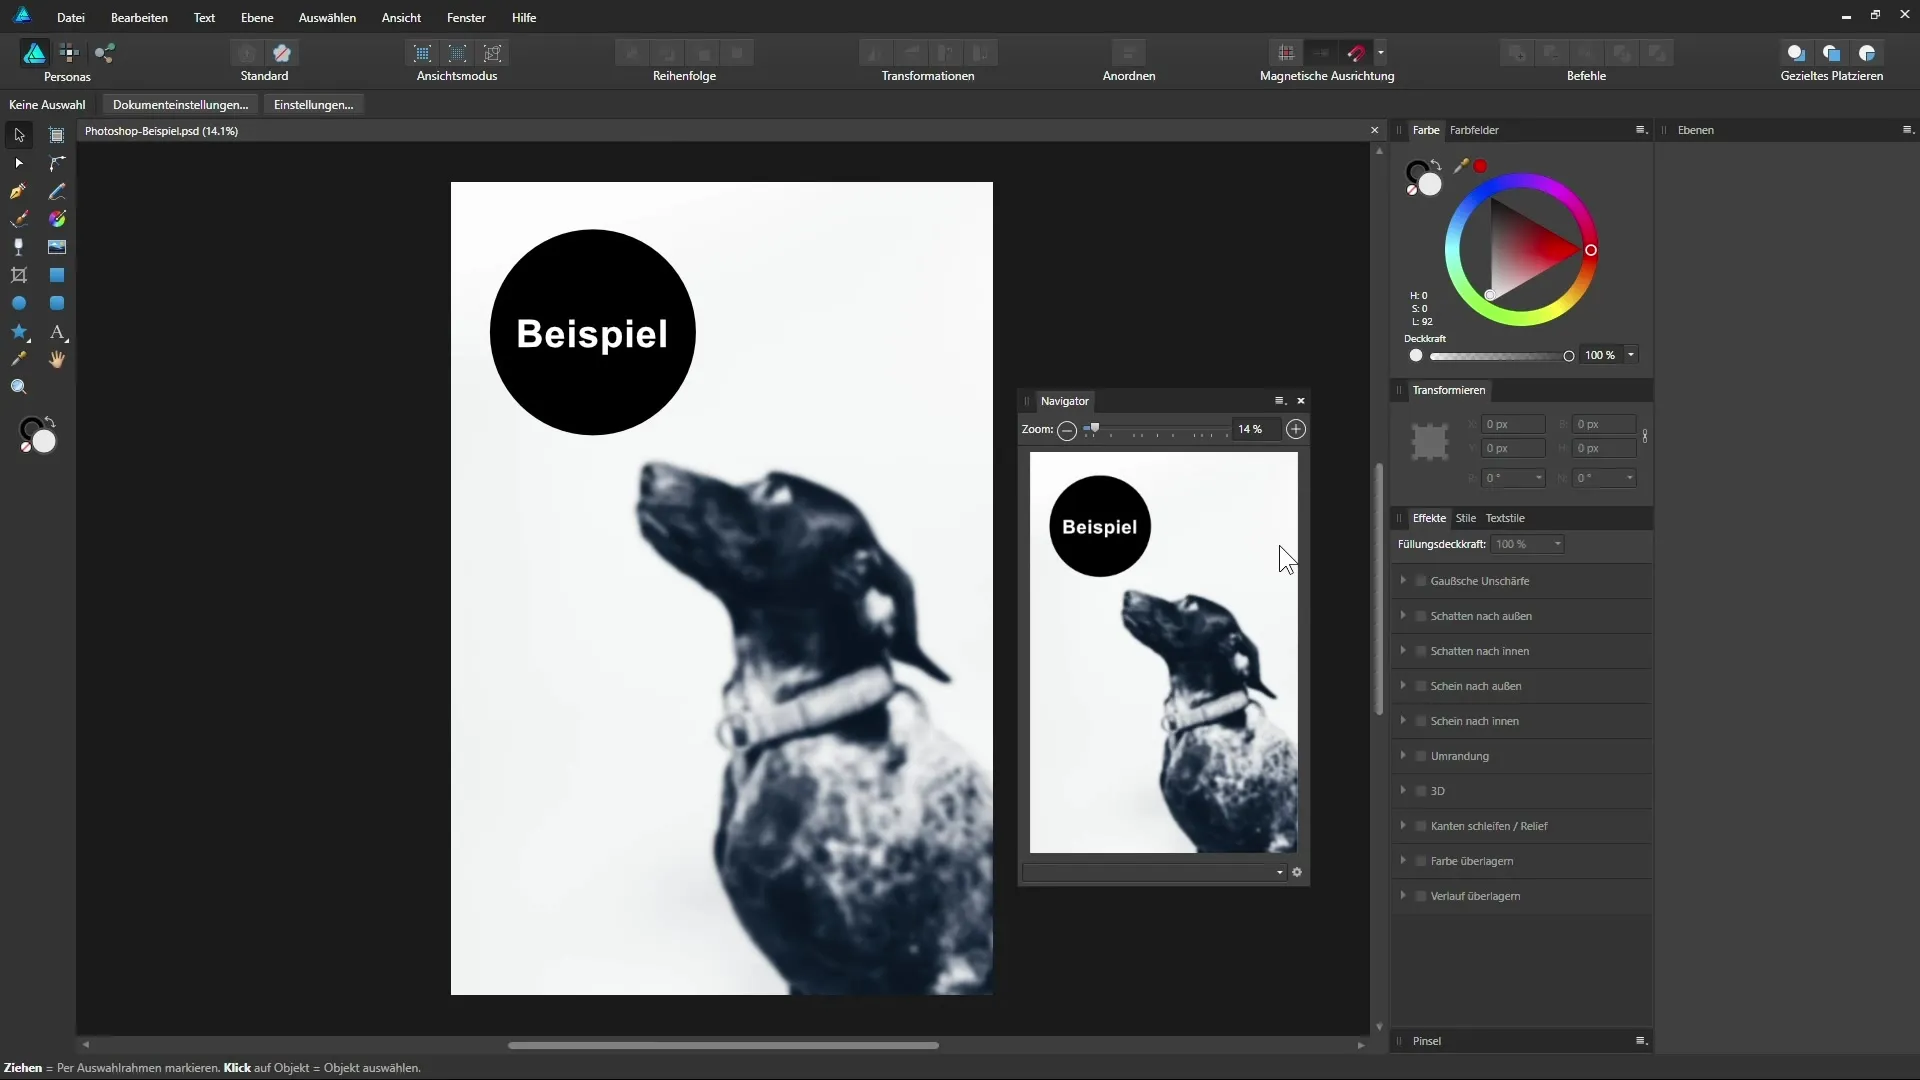Select the Artistic Text tool
This screenshot has height=1080, width=1920.
57,331
